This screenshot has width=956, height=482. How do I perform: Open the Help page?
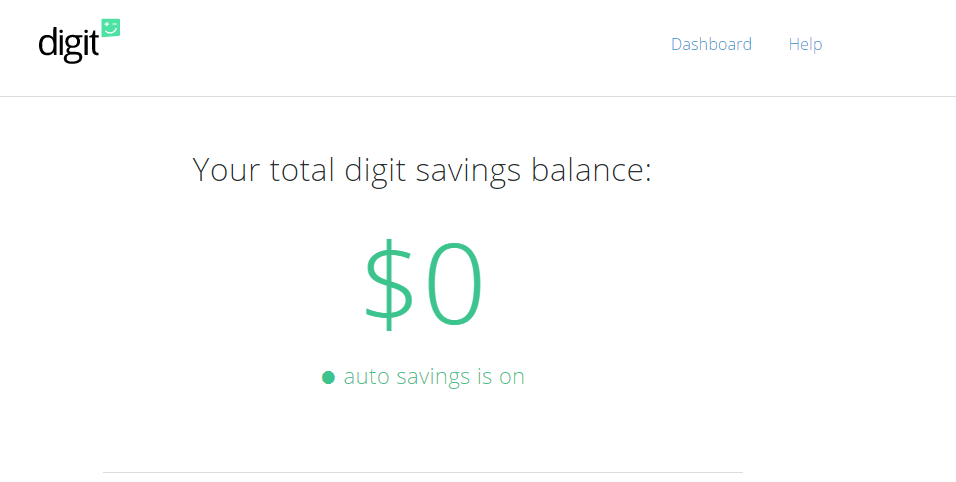tap(805, 44)
